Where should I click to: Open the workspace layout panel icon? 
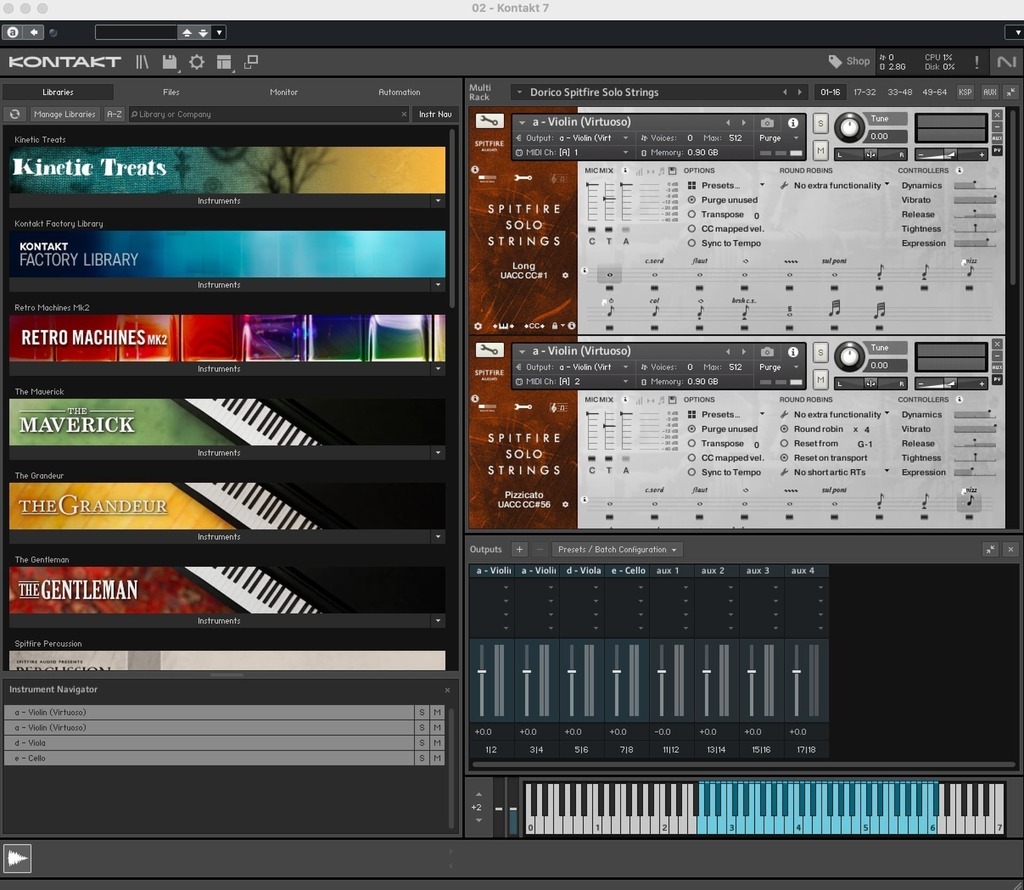tap(224, 62)
